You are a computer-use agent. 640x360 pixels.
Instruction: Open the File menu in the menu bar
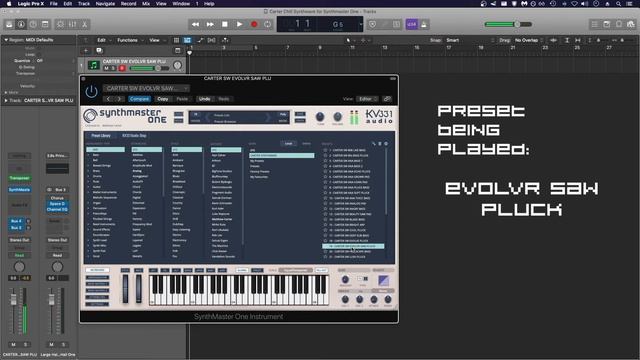pos(53,4)
